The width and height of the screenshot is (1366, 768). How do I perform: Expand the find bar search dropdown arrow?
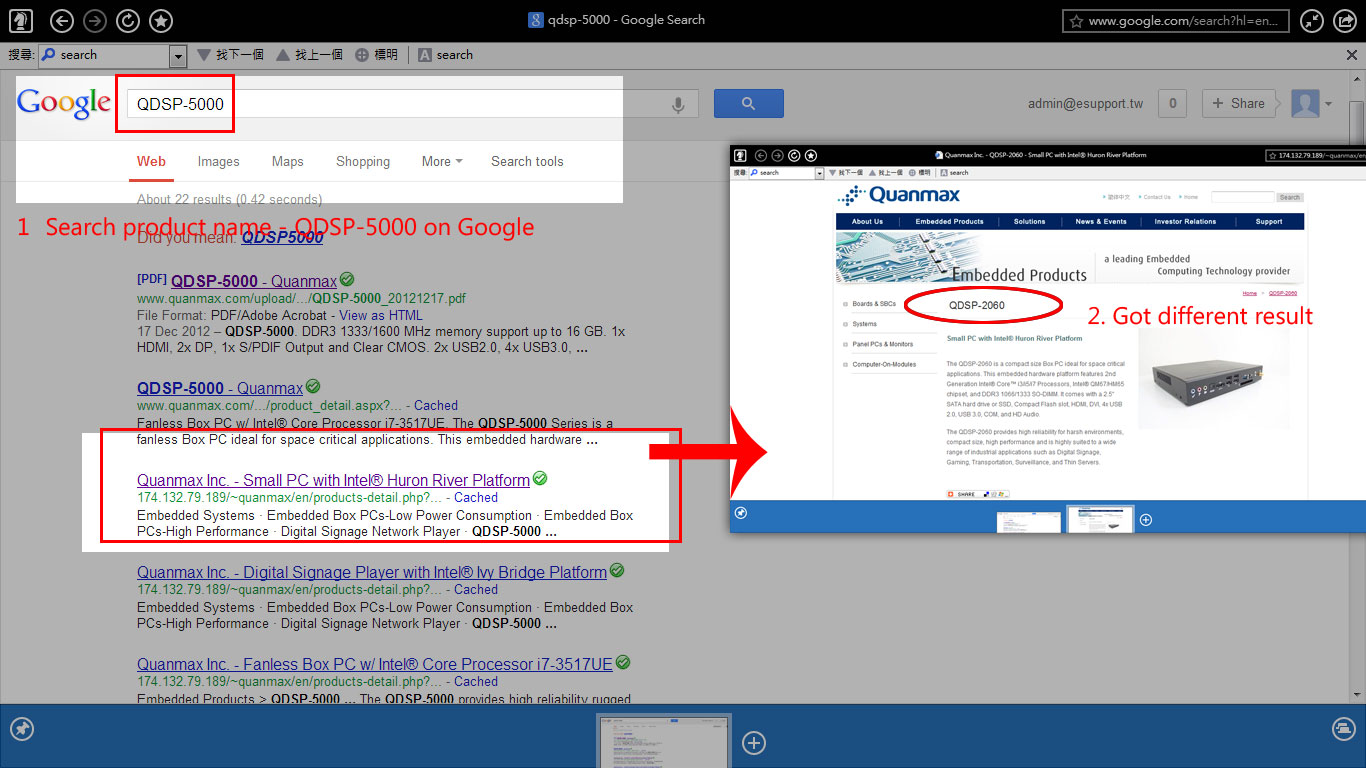178,56
